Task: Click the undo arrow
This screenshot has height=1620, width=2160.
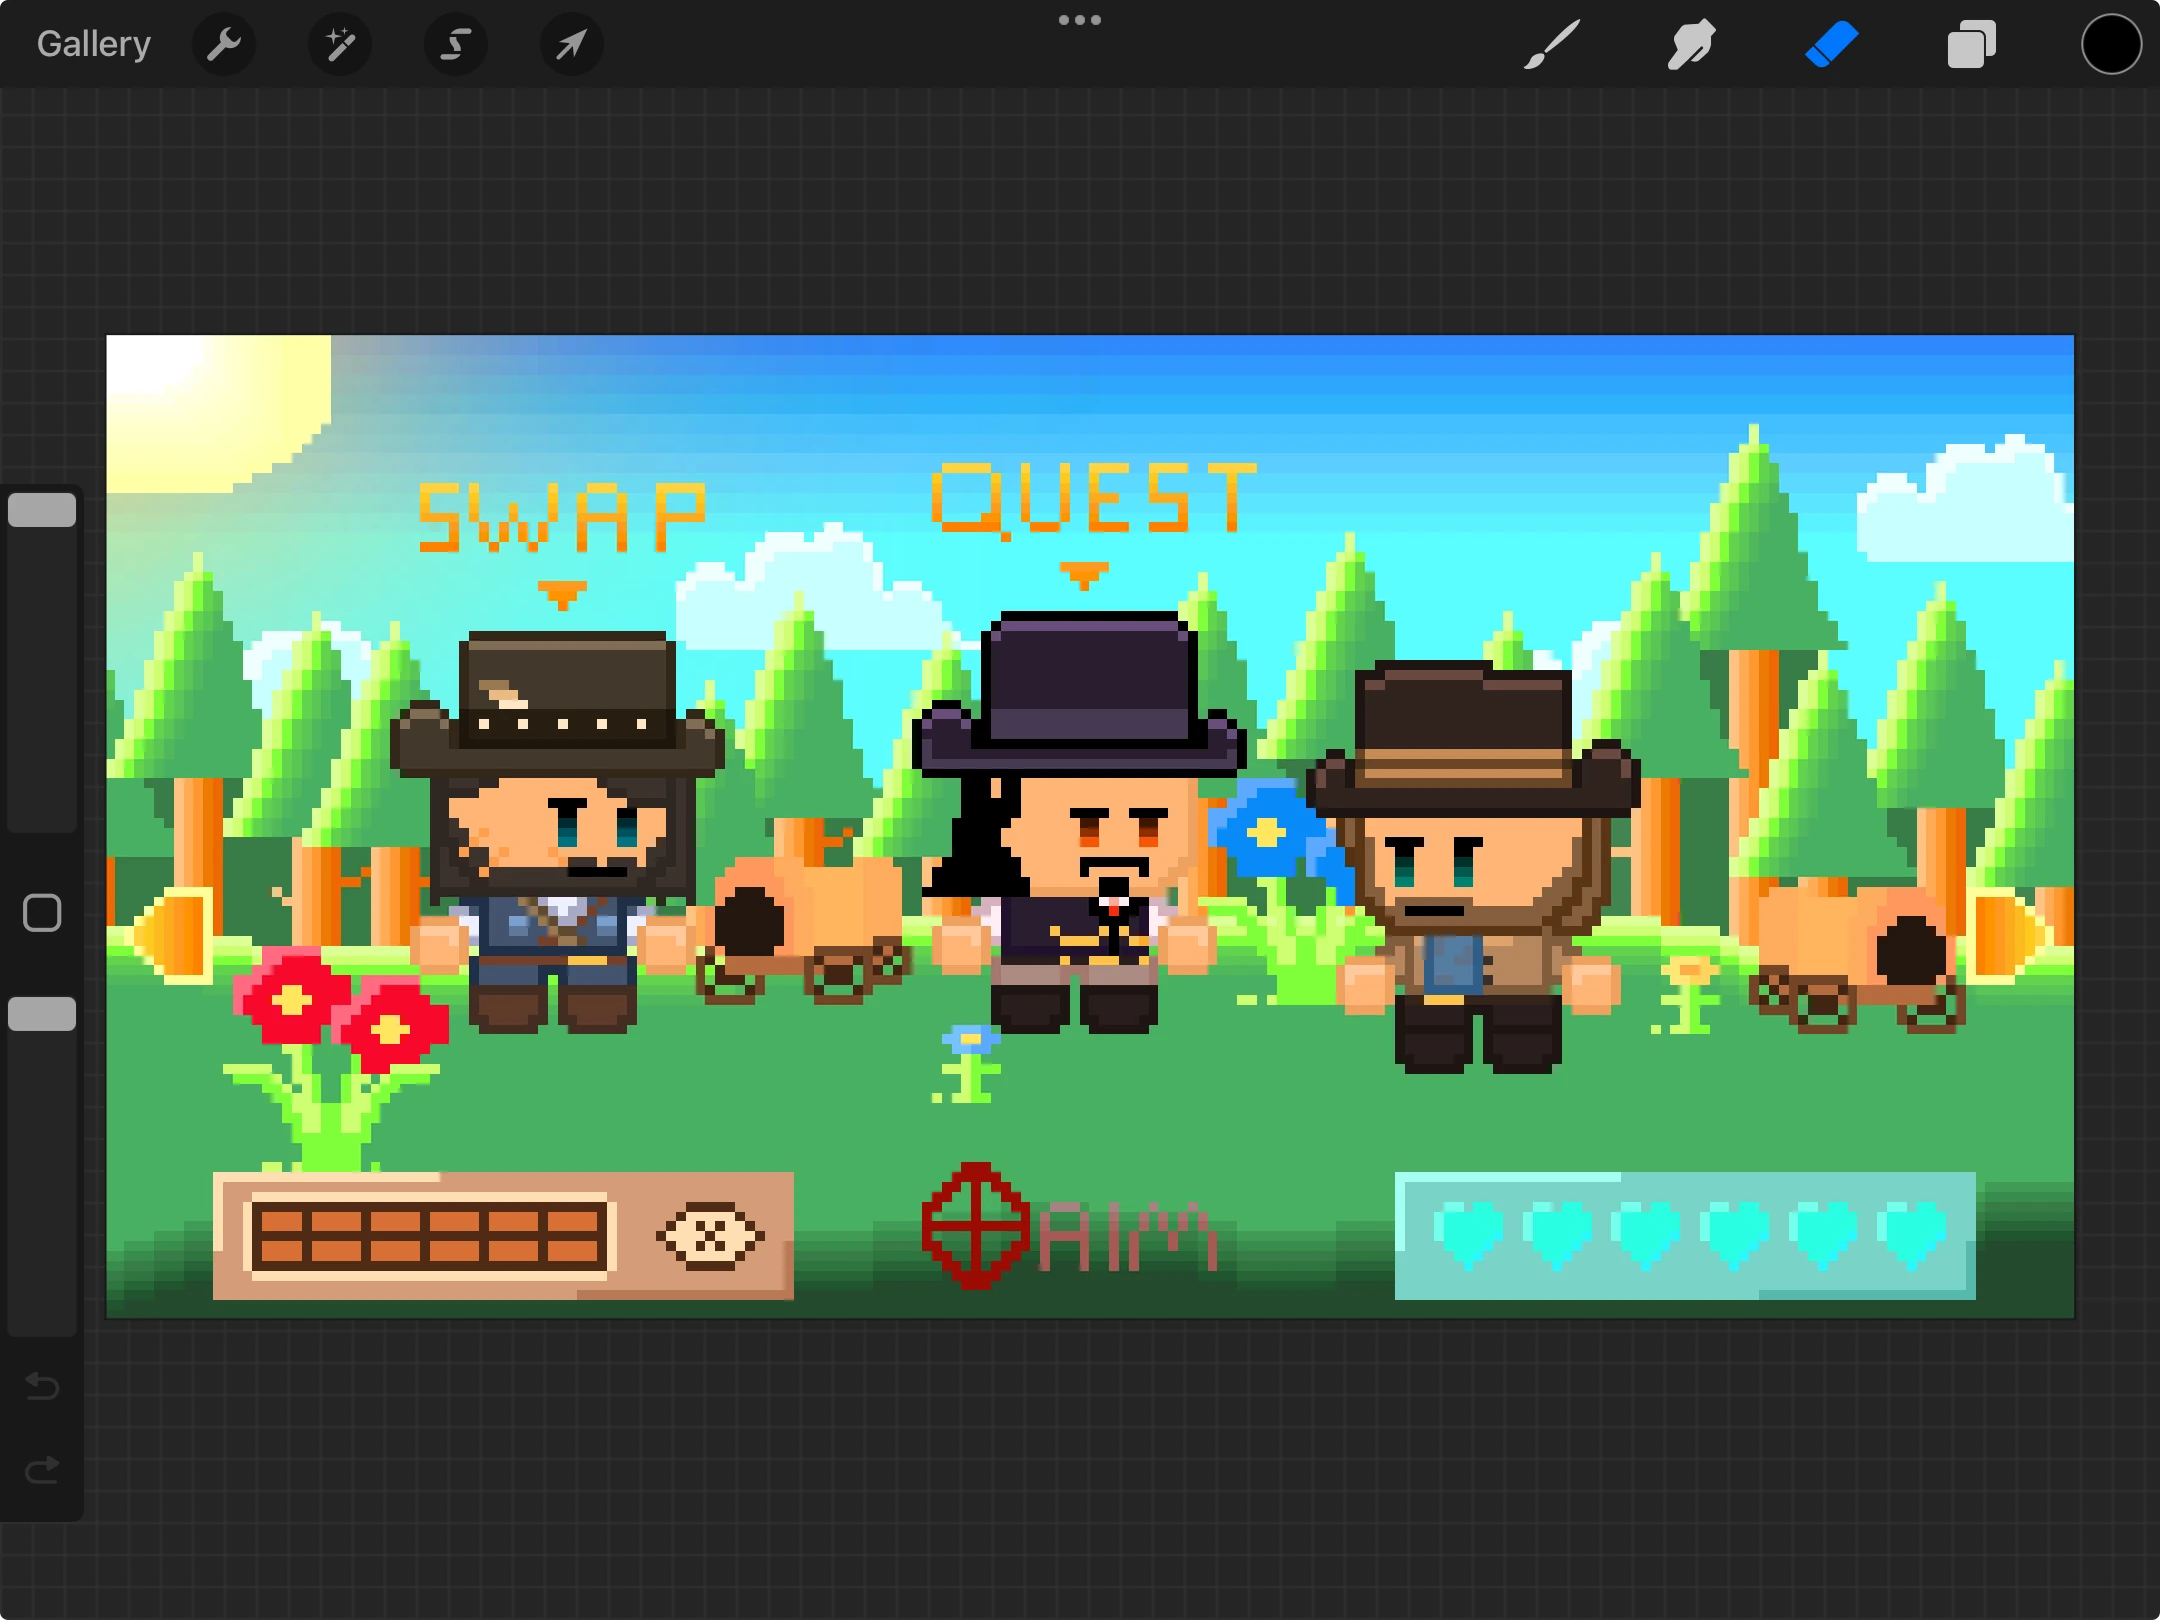Action: 42,1386
